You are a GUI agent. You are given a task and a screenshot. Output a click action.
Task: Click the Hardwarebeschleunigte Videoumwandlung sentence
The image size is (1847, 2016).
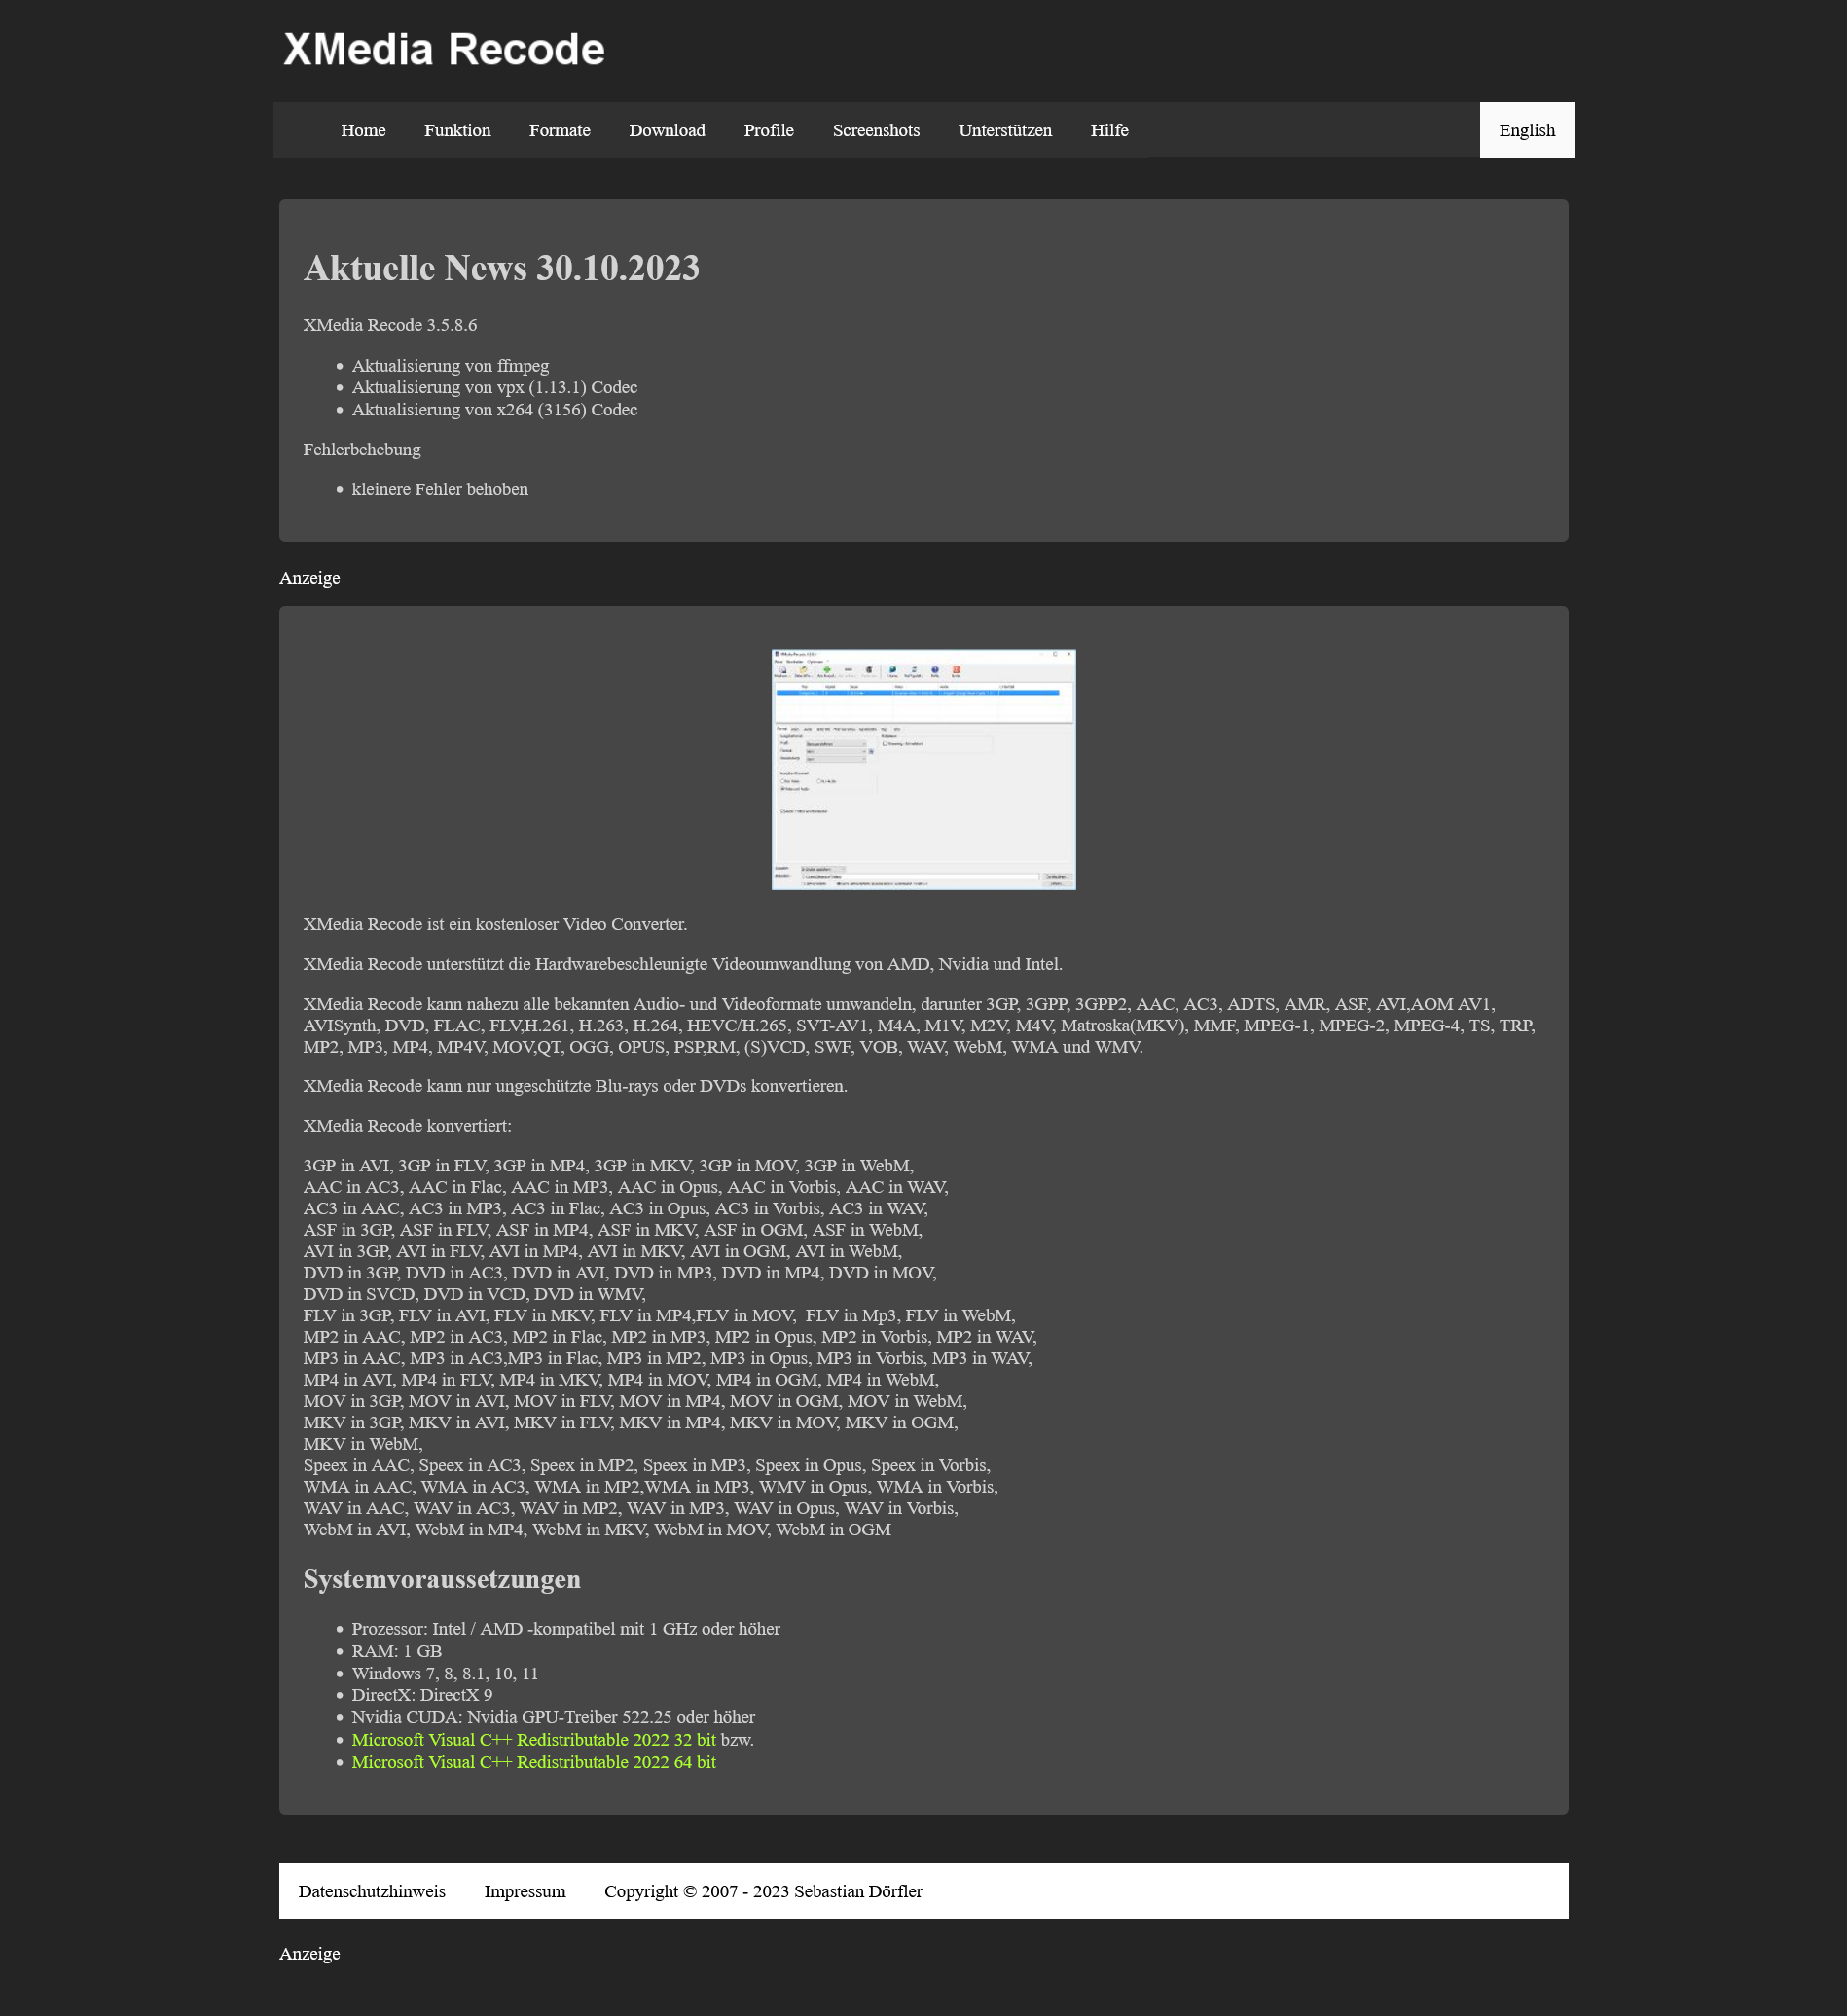[683, 964]
